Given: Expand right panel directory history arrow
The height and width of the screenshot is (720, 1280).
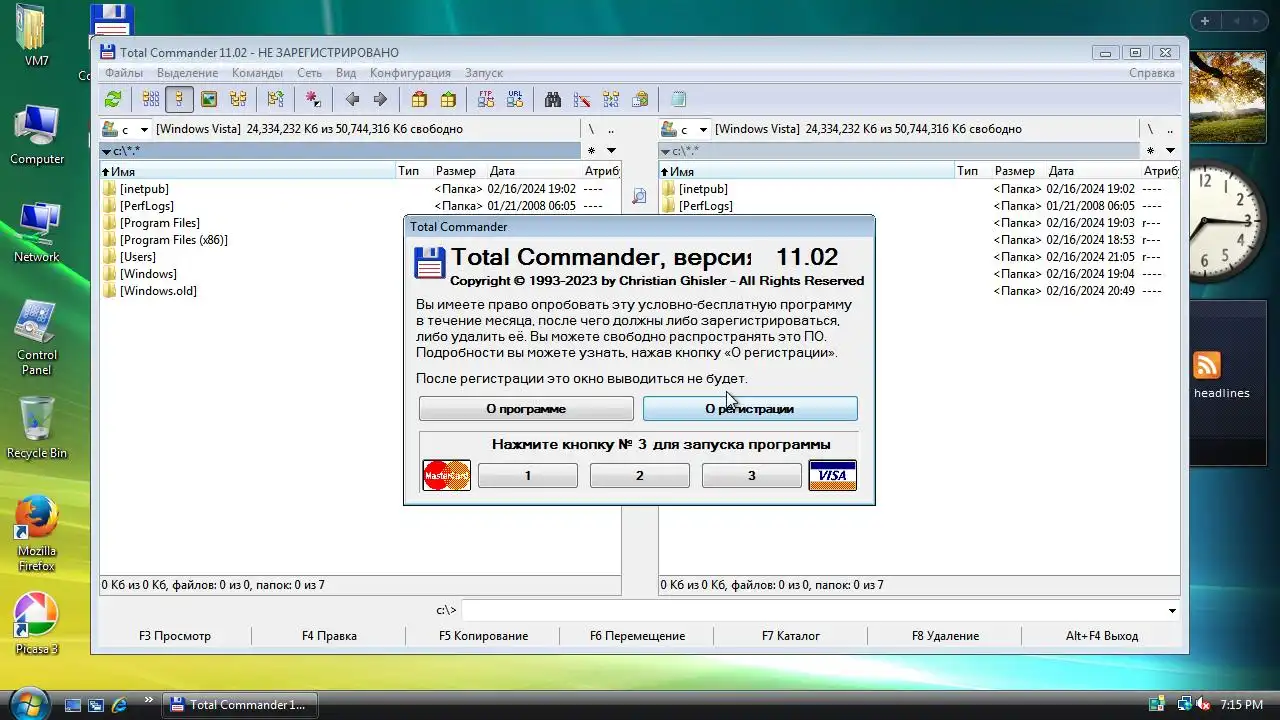Looking at the screenshot, I should click(1170, 151).
